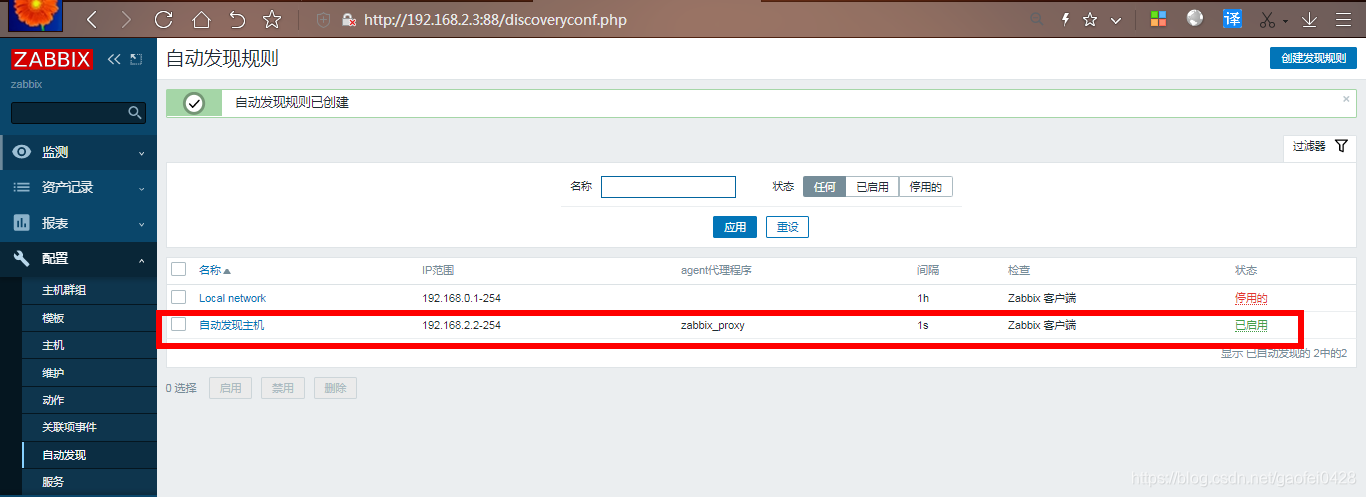Image resolution: width=1366 pixels, height=497 pixels.
Task: Open the browser hamburger menu
Action: pos(1345,19)
